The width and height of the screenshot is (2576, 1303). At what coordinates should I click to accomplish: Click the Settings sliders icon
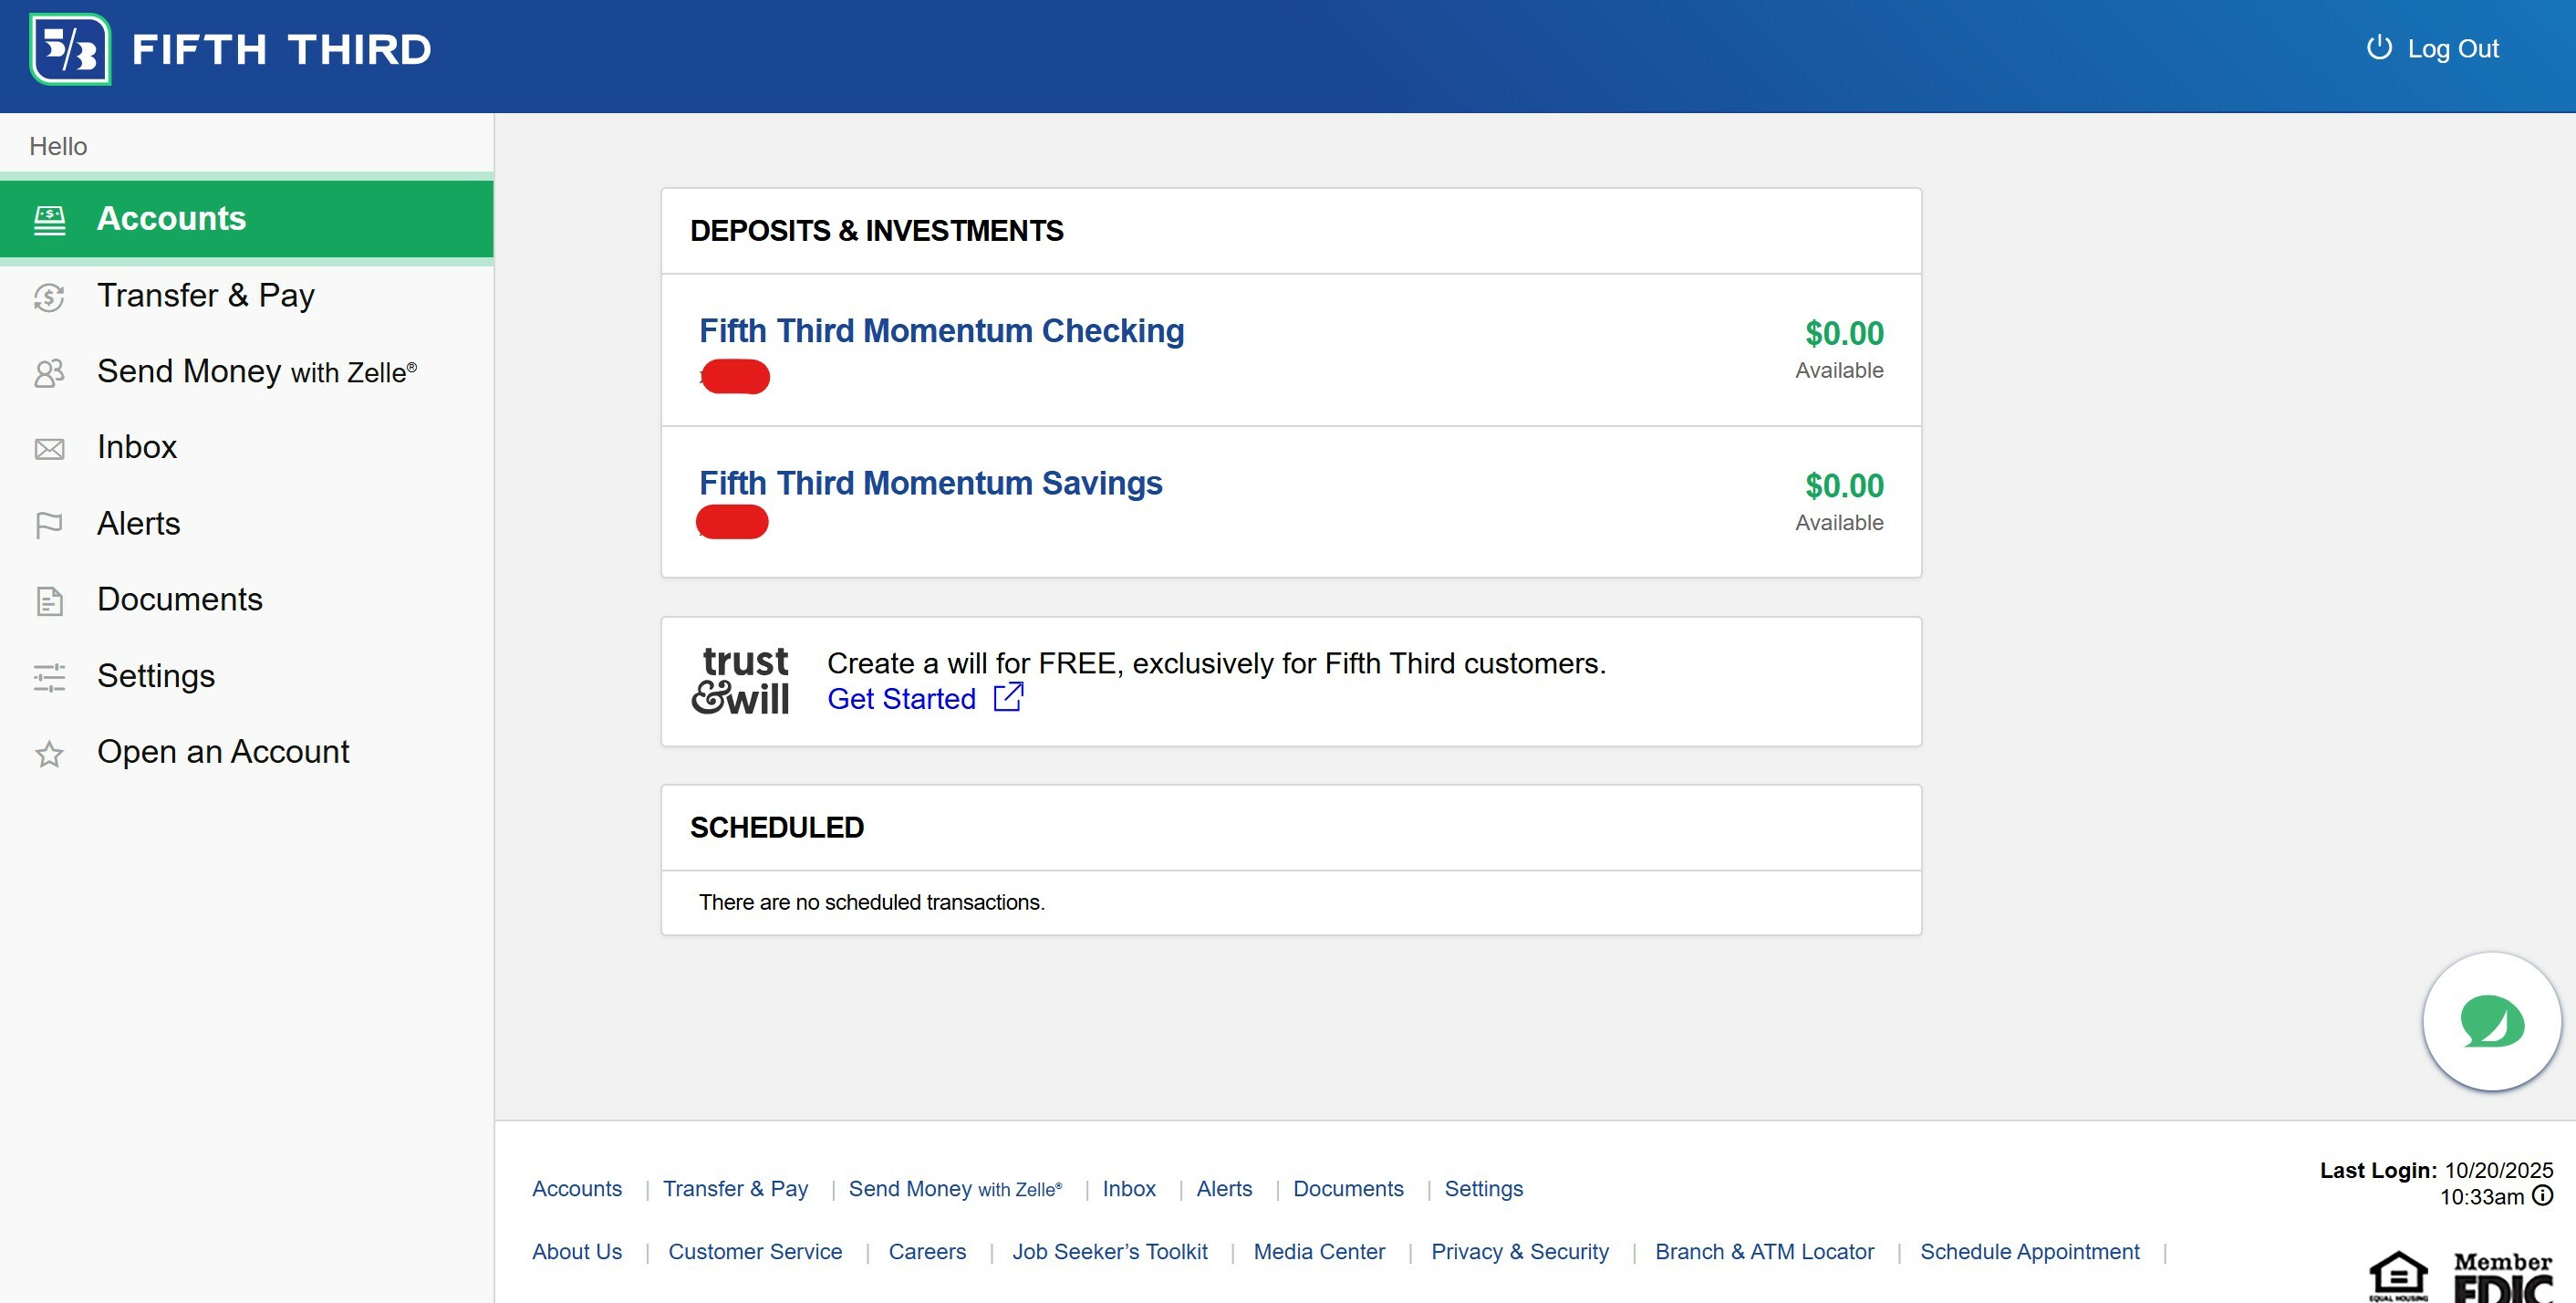[49, 677]
